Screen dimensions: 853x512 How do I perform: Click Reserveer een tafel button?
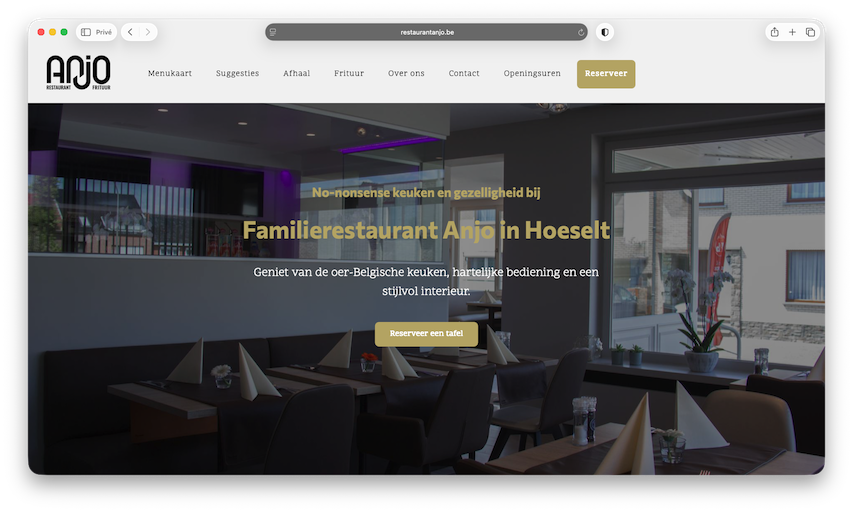coord(426,334)
